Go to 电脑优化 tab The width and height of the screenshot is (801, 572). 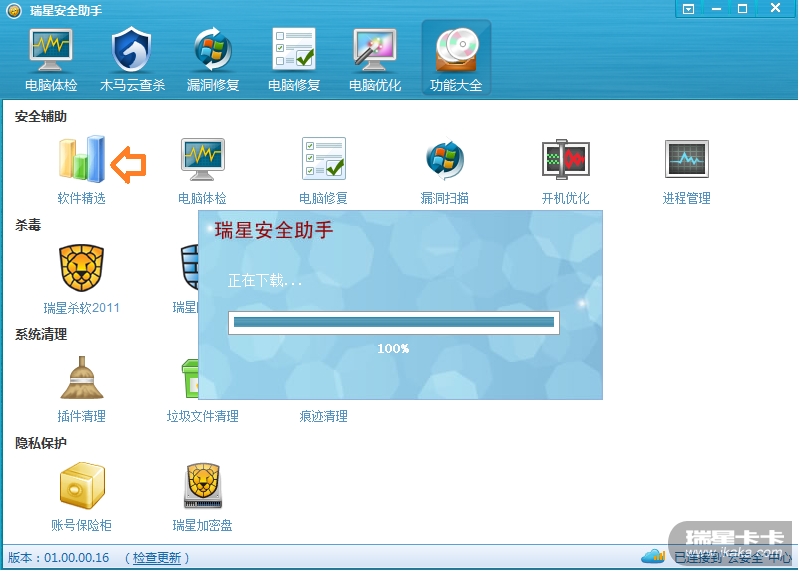pos(374,60)
